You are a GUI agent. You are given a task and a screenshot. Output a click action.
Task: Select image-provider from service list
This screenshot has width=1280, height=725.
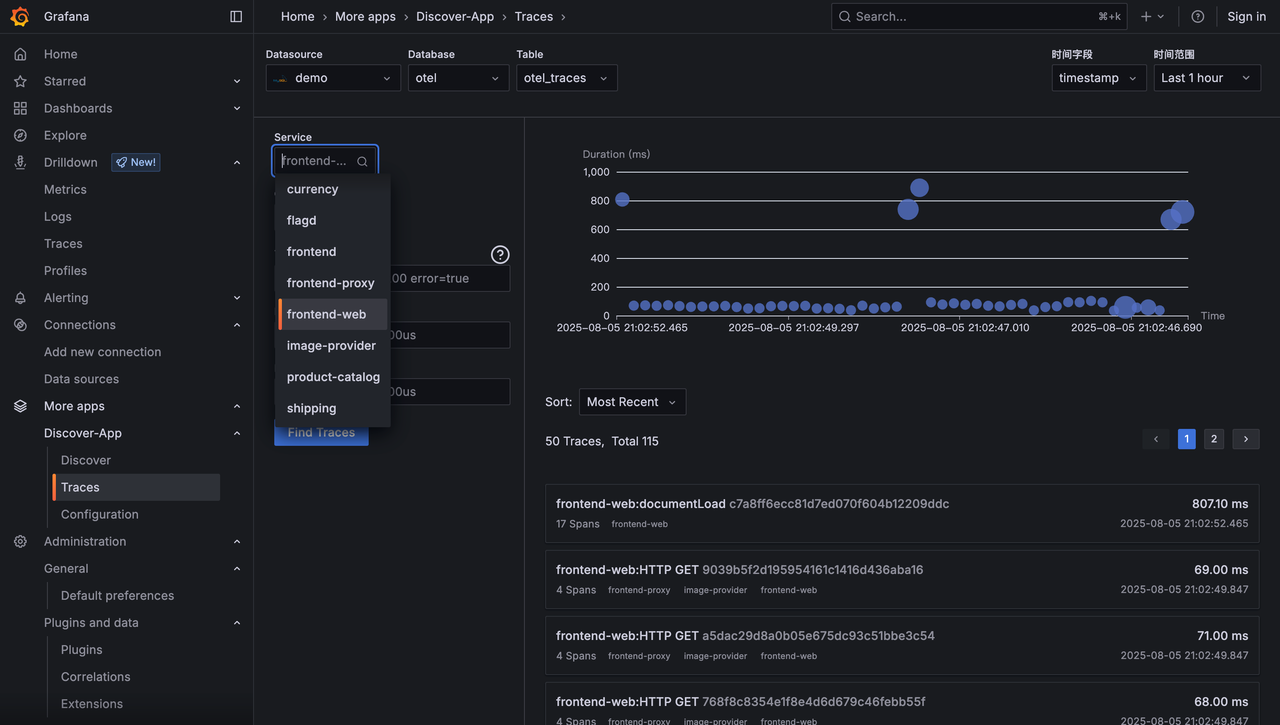[333, 346]
